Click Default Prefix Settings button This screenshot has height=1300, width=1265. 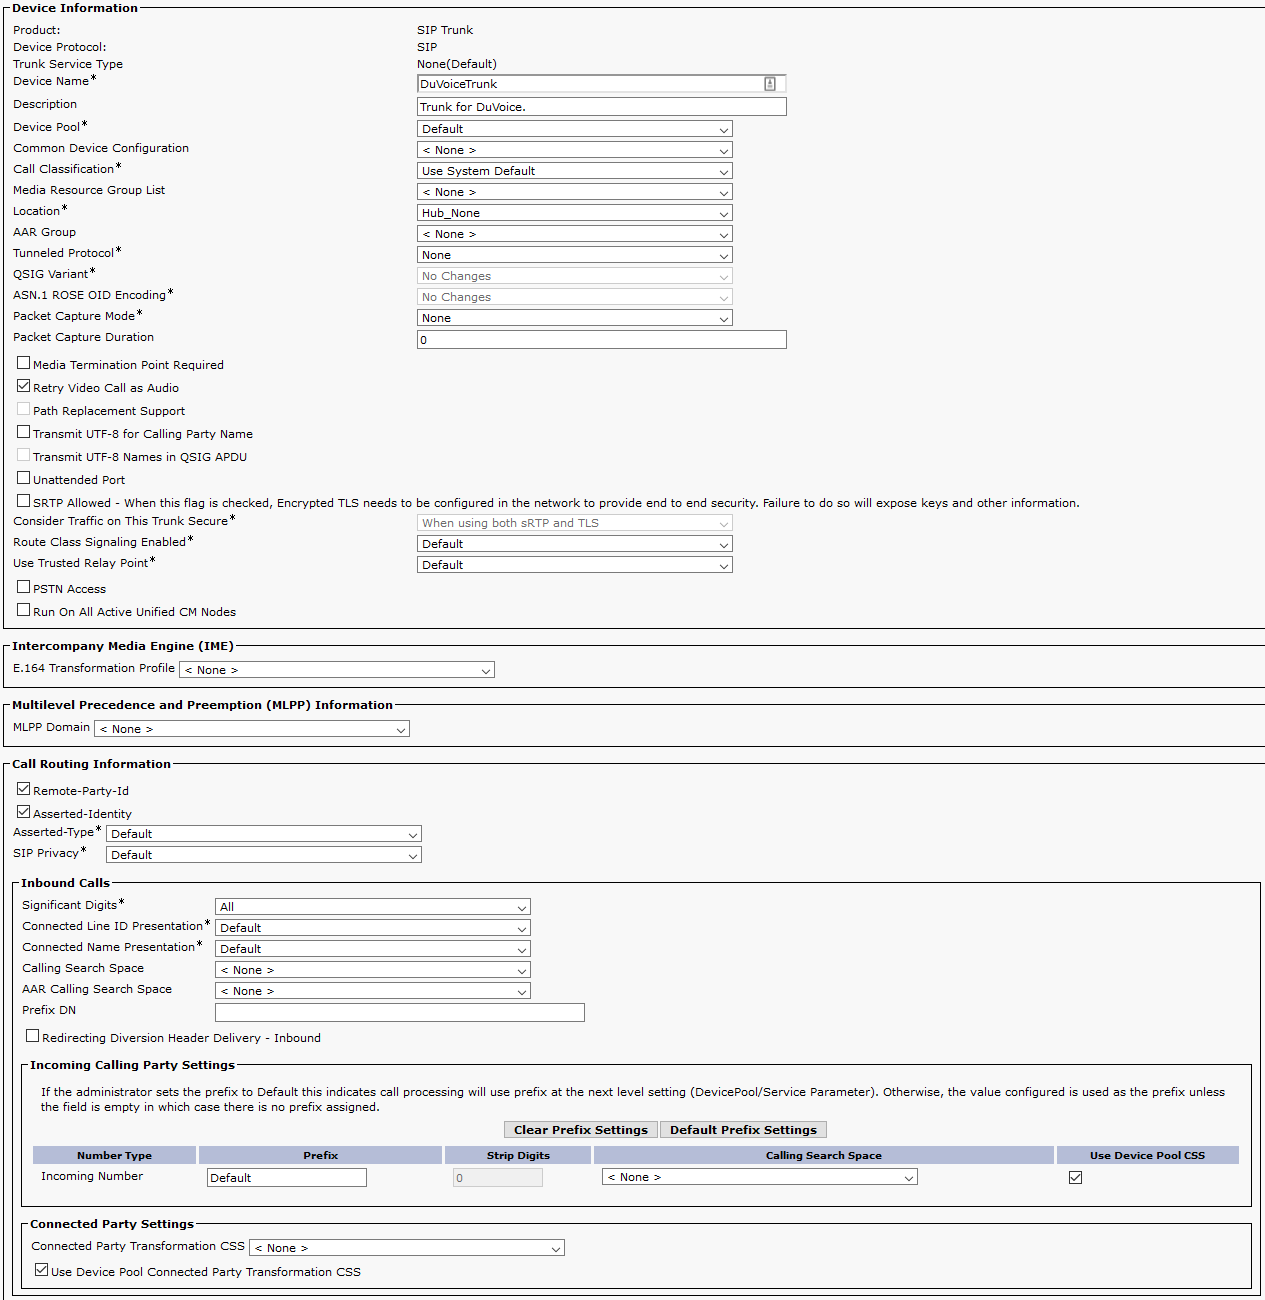click(x=743, y=1130)
